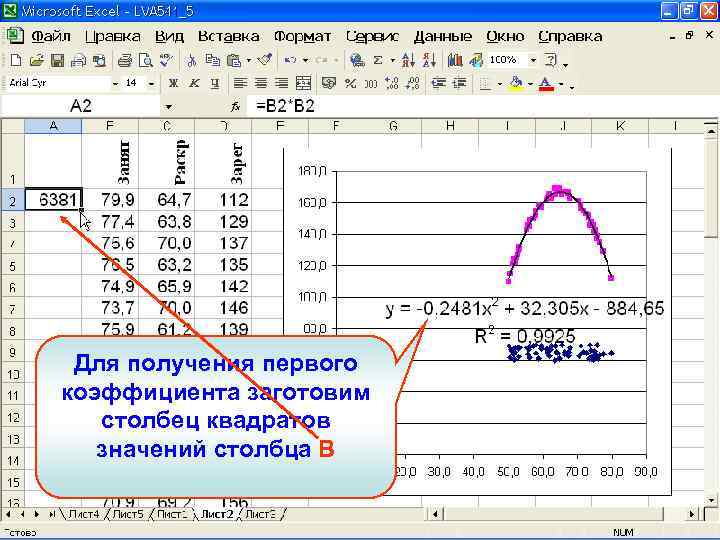This screenshot has height=540, width=720.
Task: Apply percent style icon
Action: (x=350, y=83)
